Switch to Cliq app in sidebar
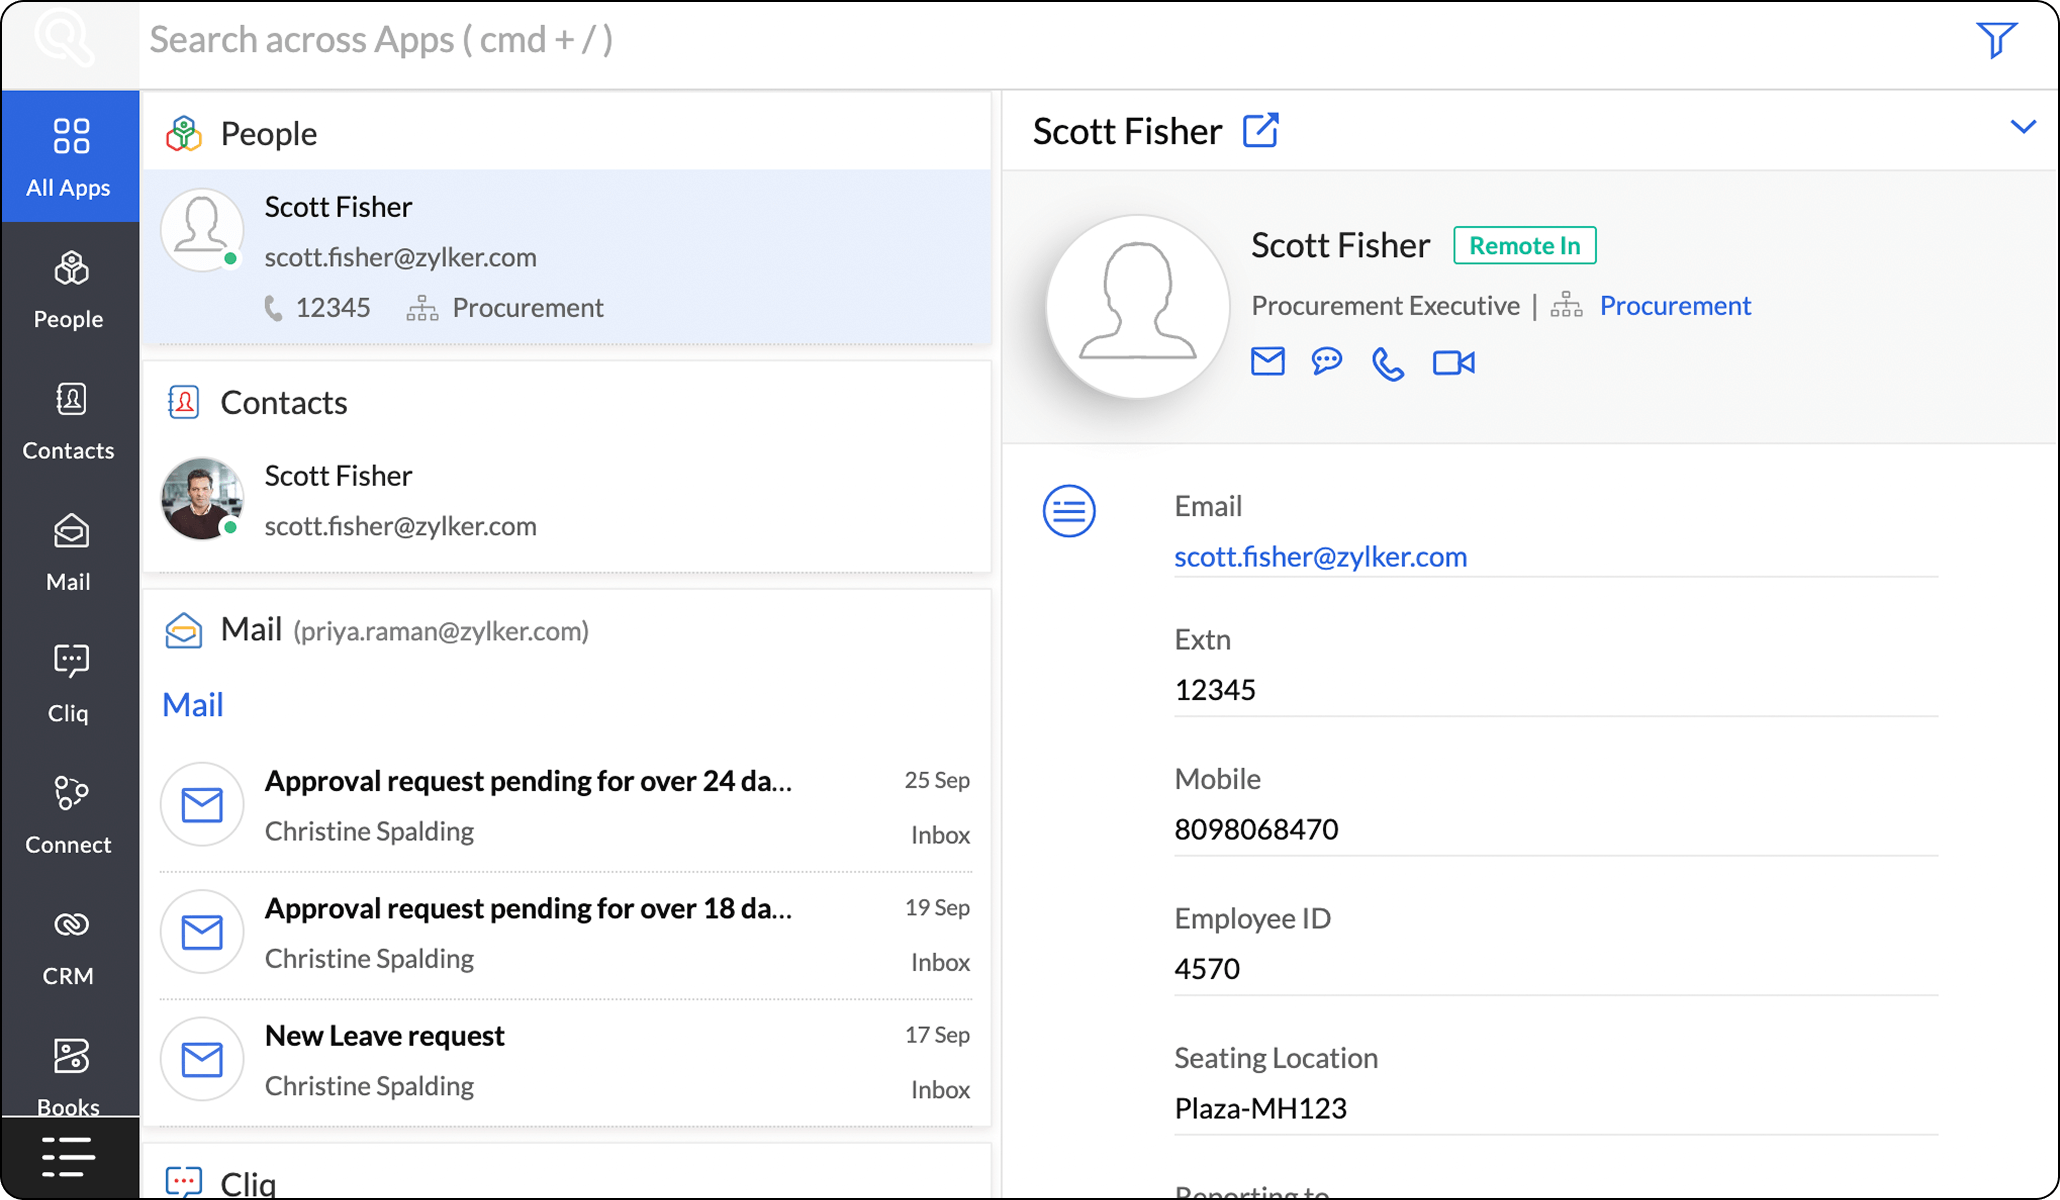This screenshot has height=1200, width=2060. pos(69,683)
